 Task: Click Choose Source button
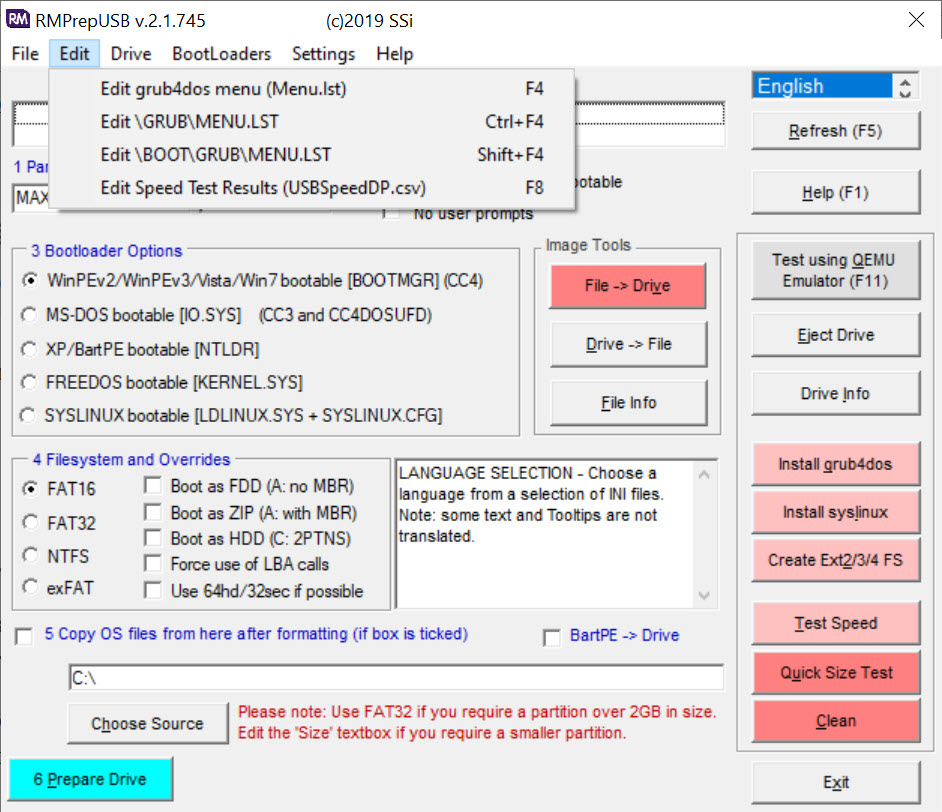click(147, 724)
